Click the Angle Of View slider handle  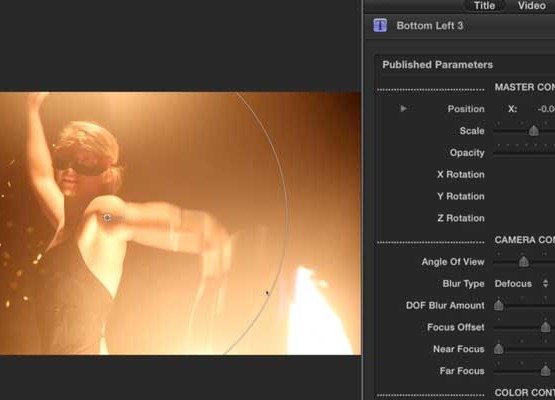[x=523, y=262]
